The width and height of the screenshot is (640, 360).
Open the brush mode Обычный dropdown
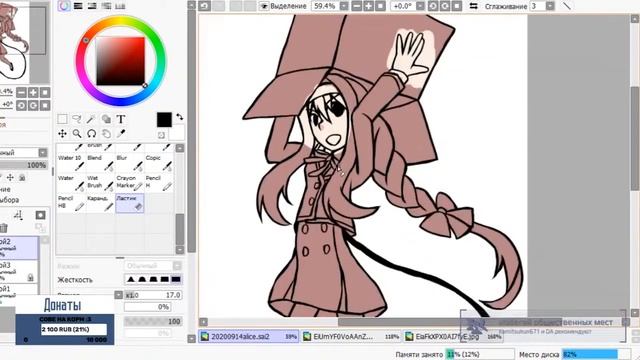[x=153, y=266]
